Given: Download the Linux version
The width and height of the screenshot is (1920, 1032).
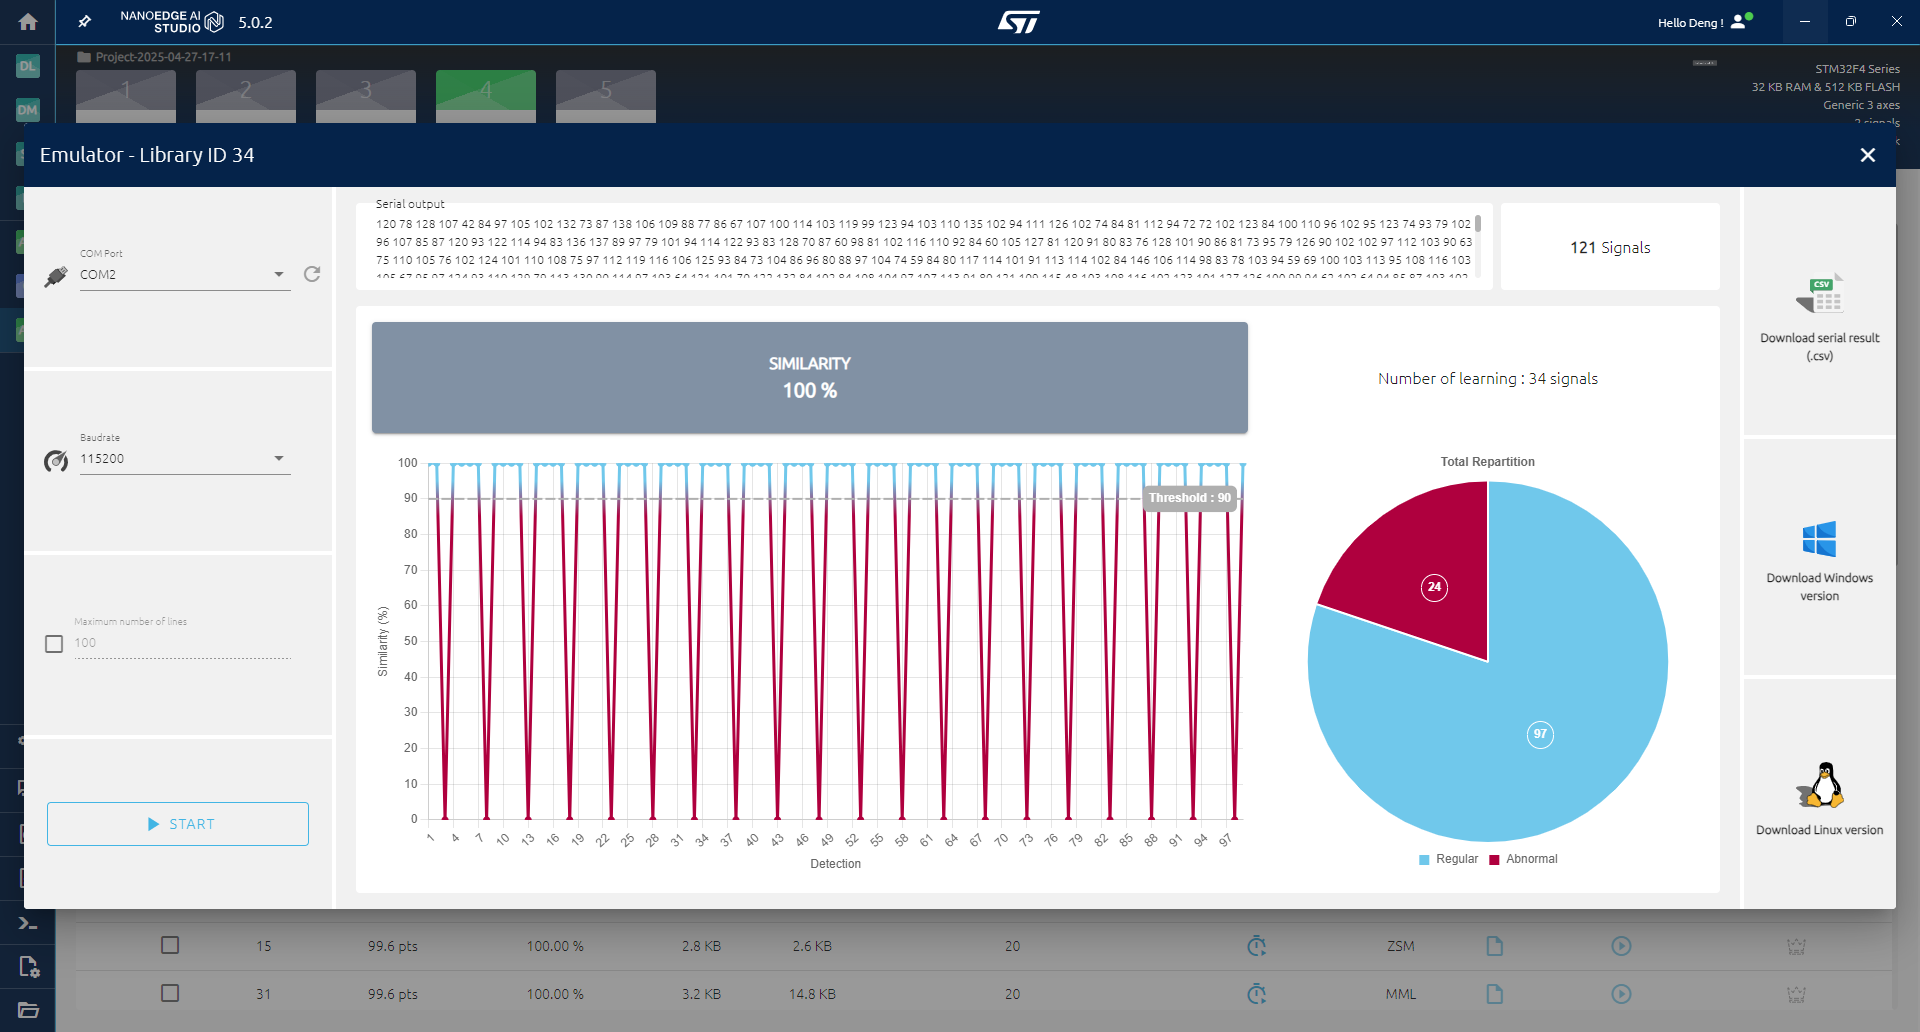Looking at the screenshot, I should point(1819,798).
